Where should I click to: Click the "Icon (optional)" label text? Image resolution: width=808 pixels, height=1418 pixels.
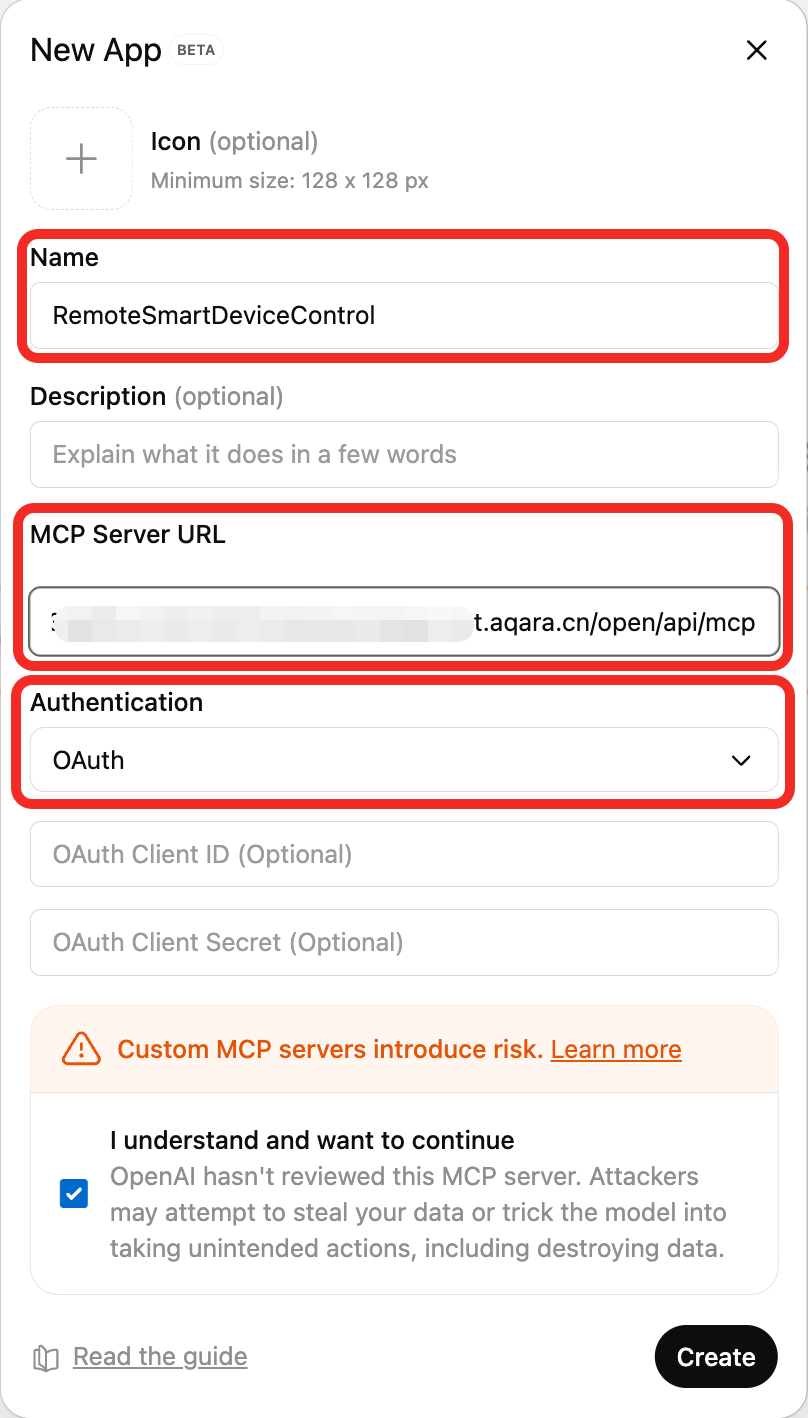click(234, 142)
